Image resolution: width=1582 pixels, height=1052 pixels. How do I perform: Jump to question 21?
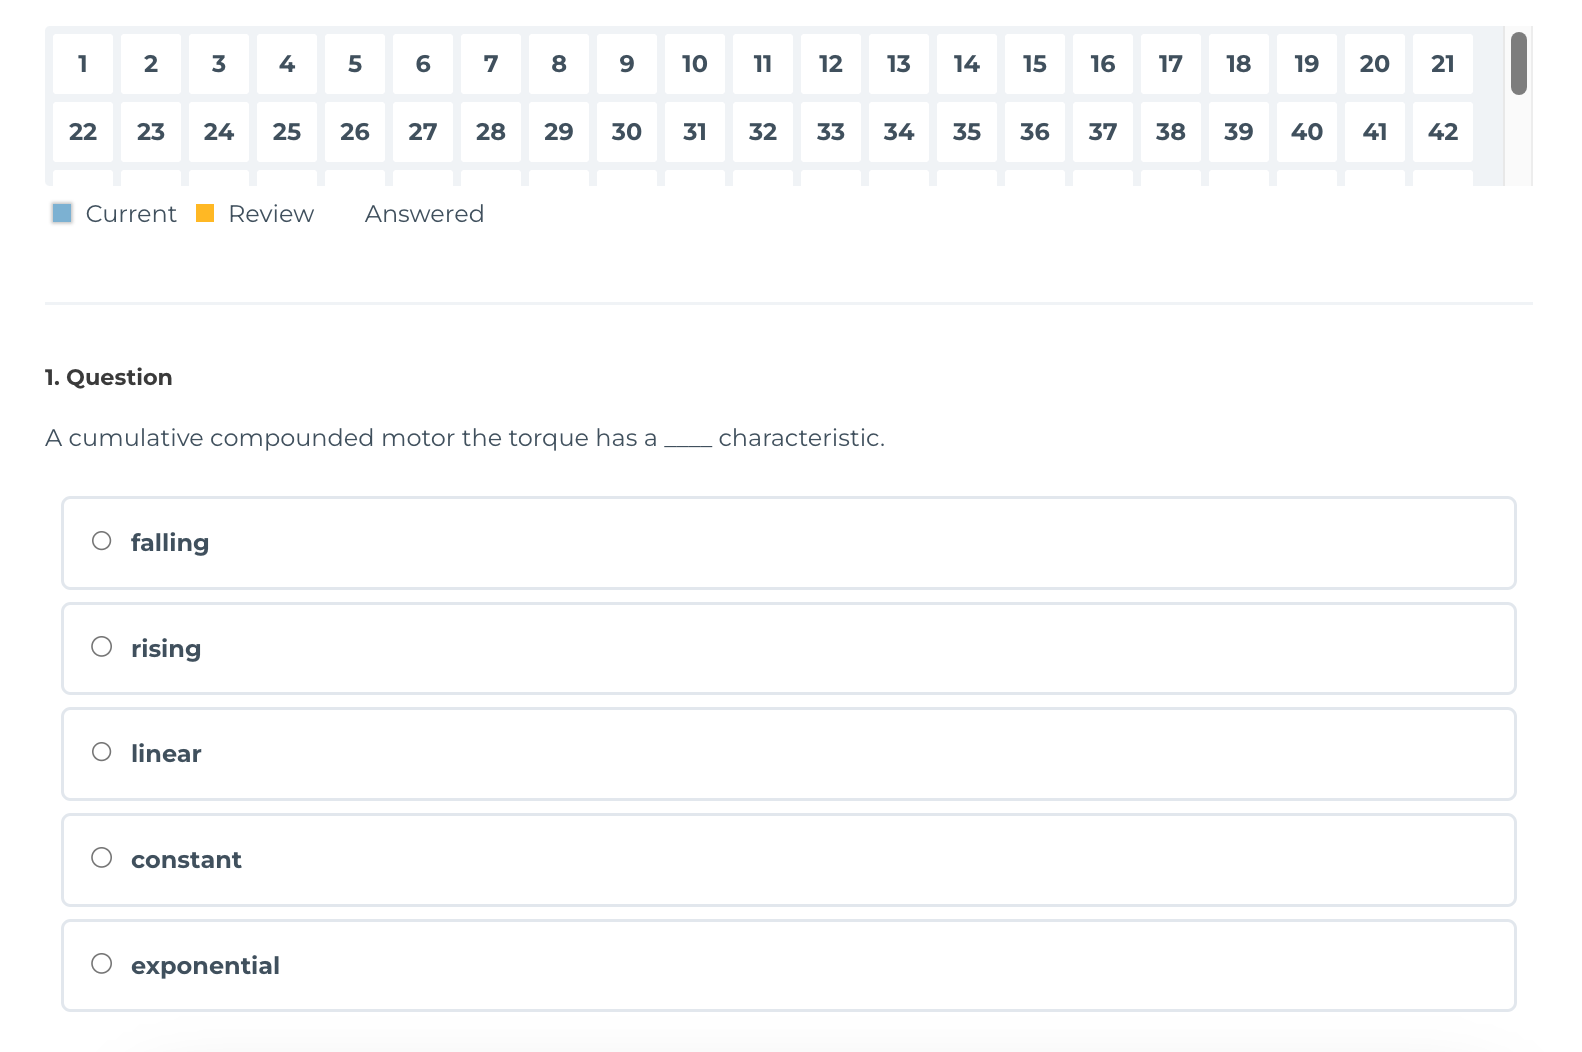coord(1443,64)
